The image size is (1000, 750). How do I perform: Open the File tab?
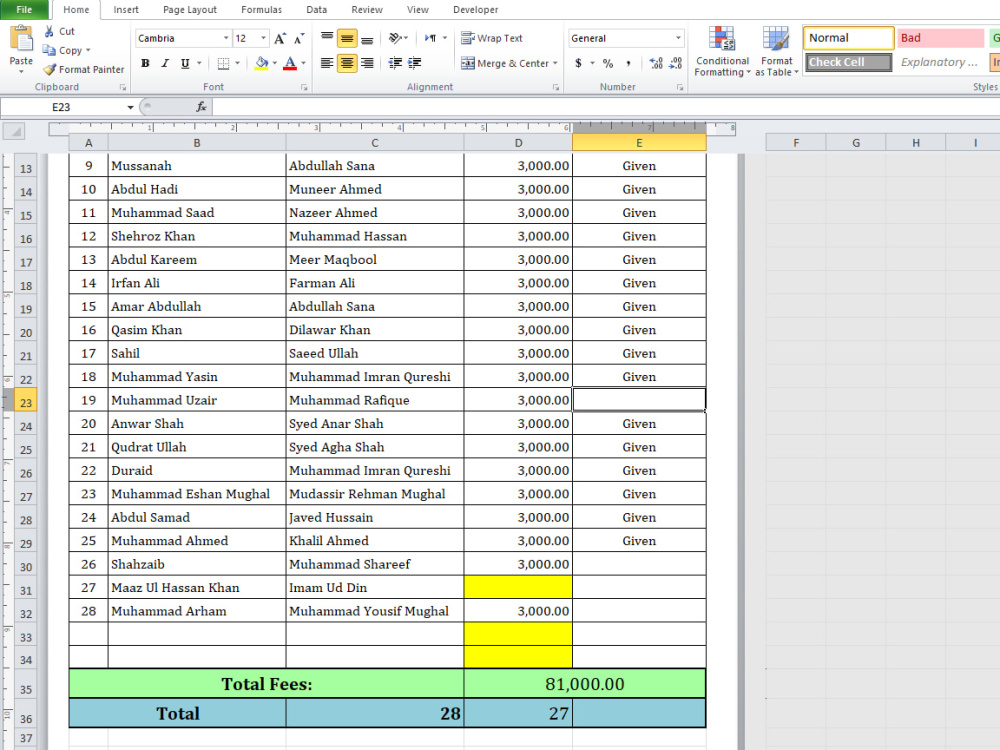(24, 10)
